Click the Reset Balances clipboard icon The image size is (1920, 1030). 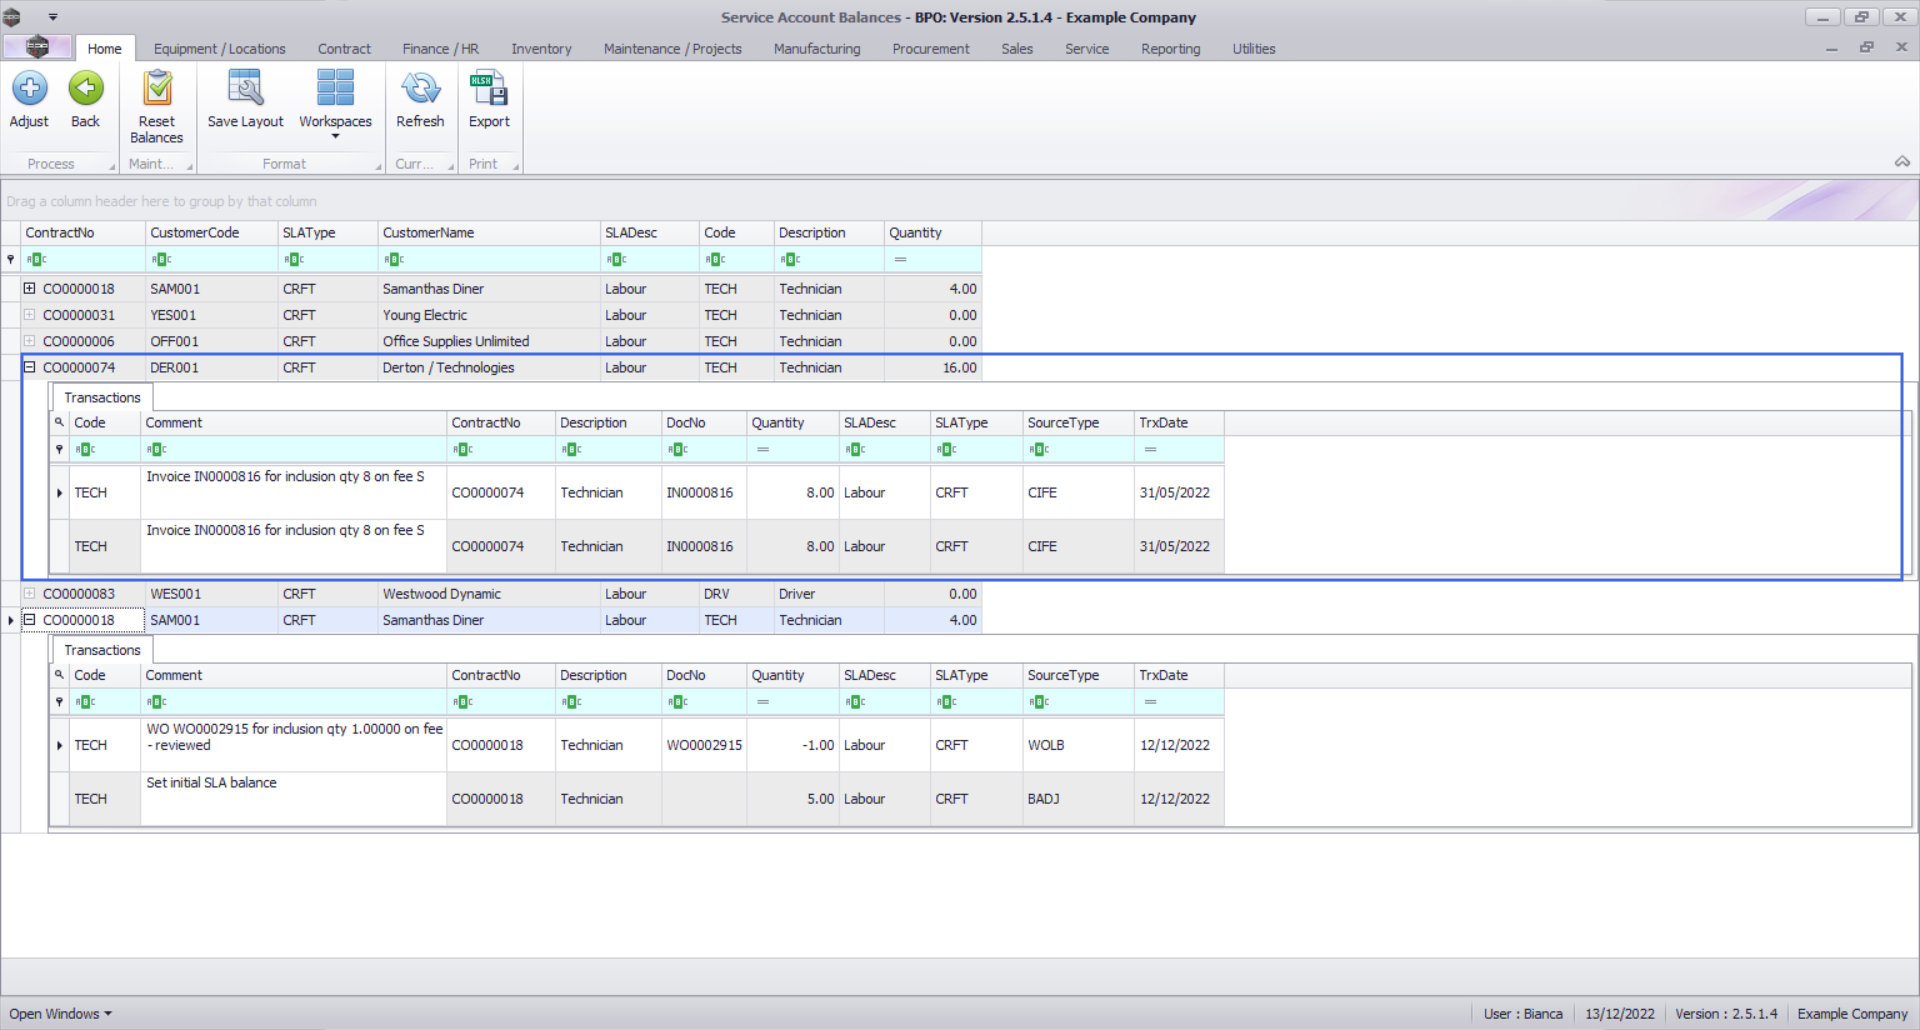pyautogui.click(x=156, y=90)
